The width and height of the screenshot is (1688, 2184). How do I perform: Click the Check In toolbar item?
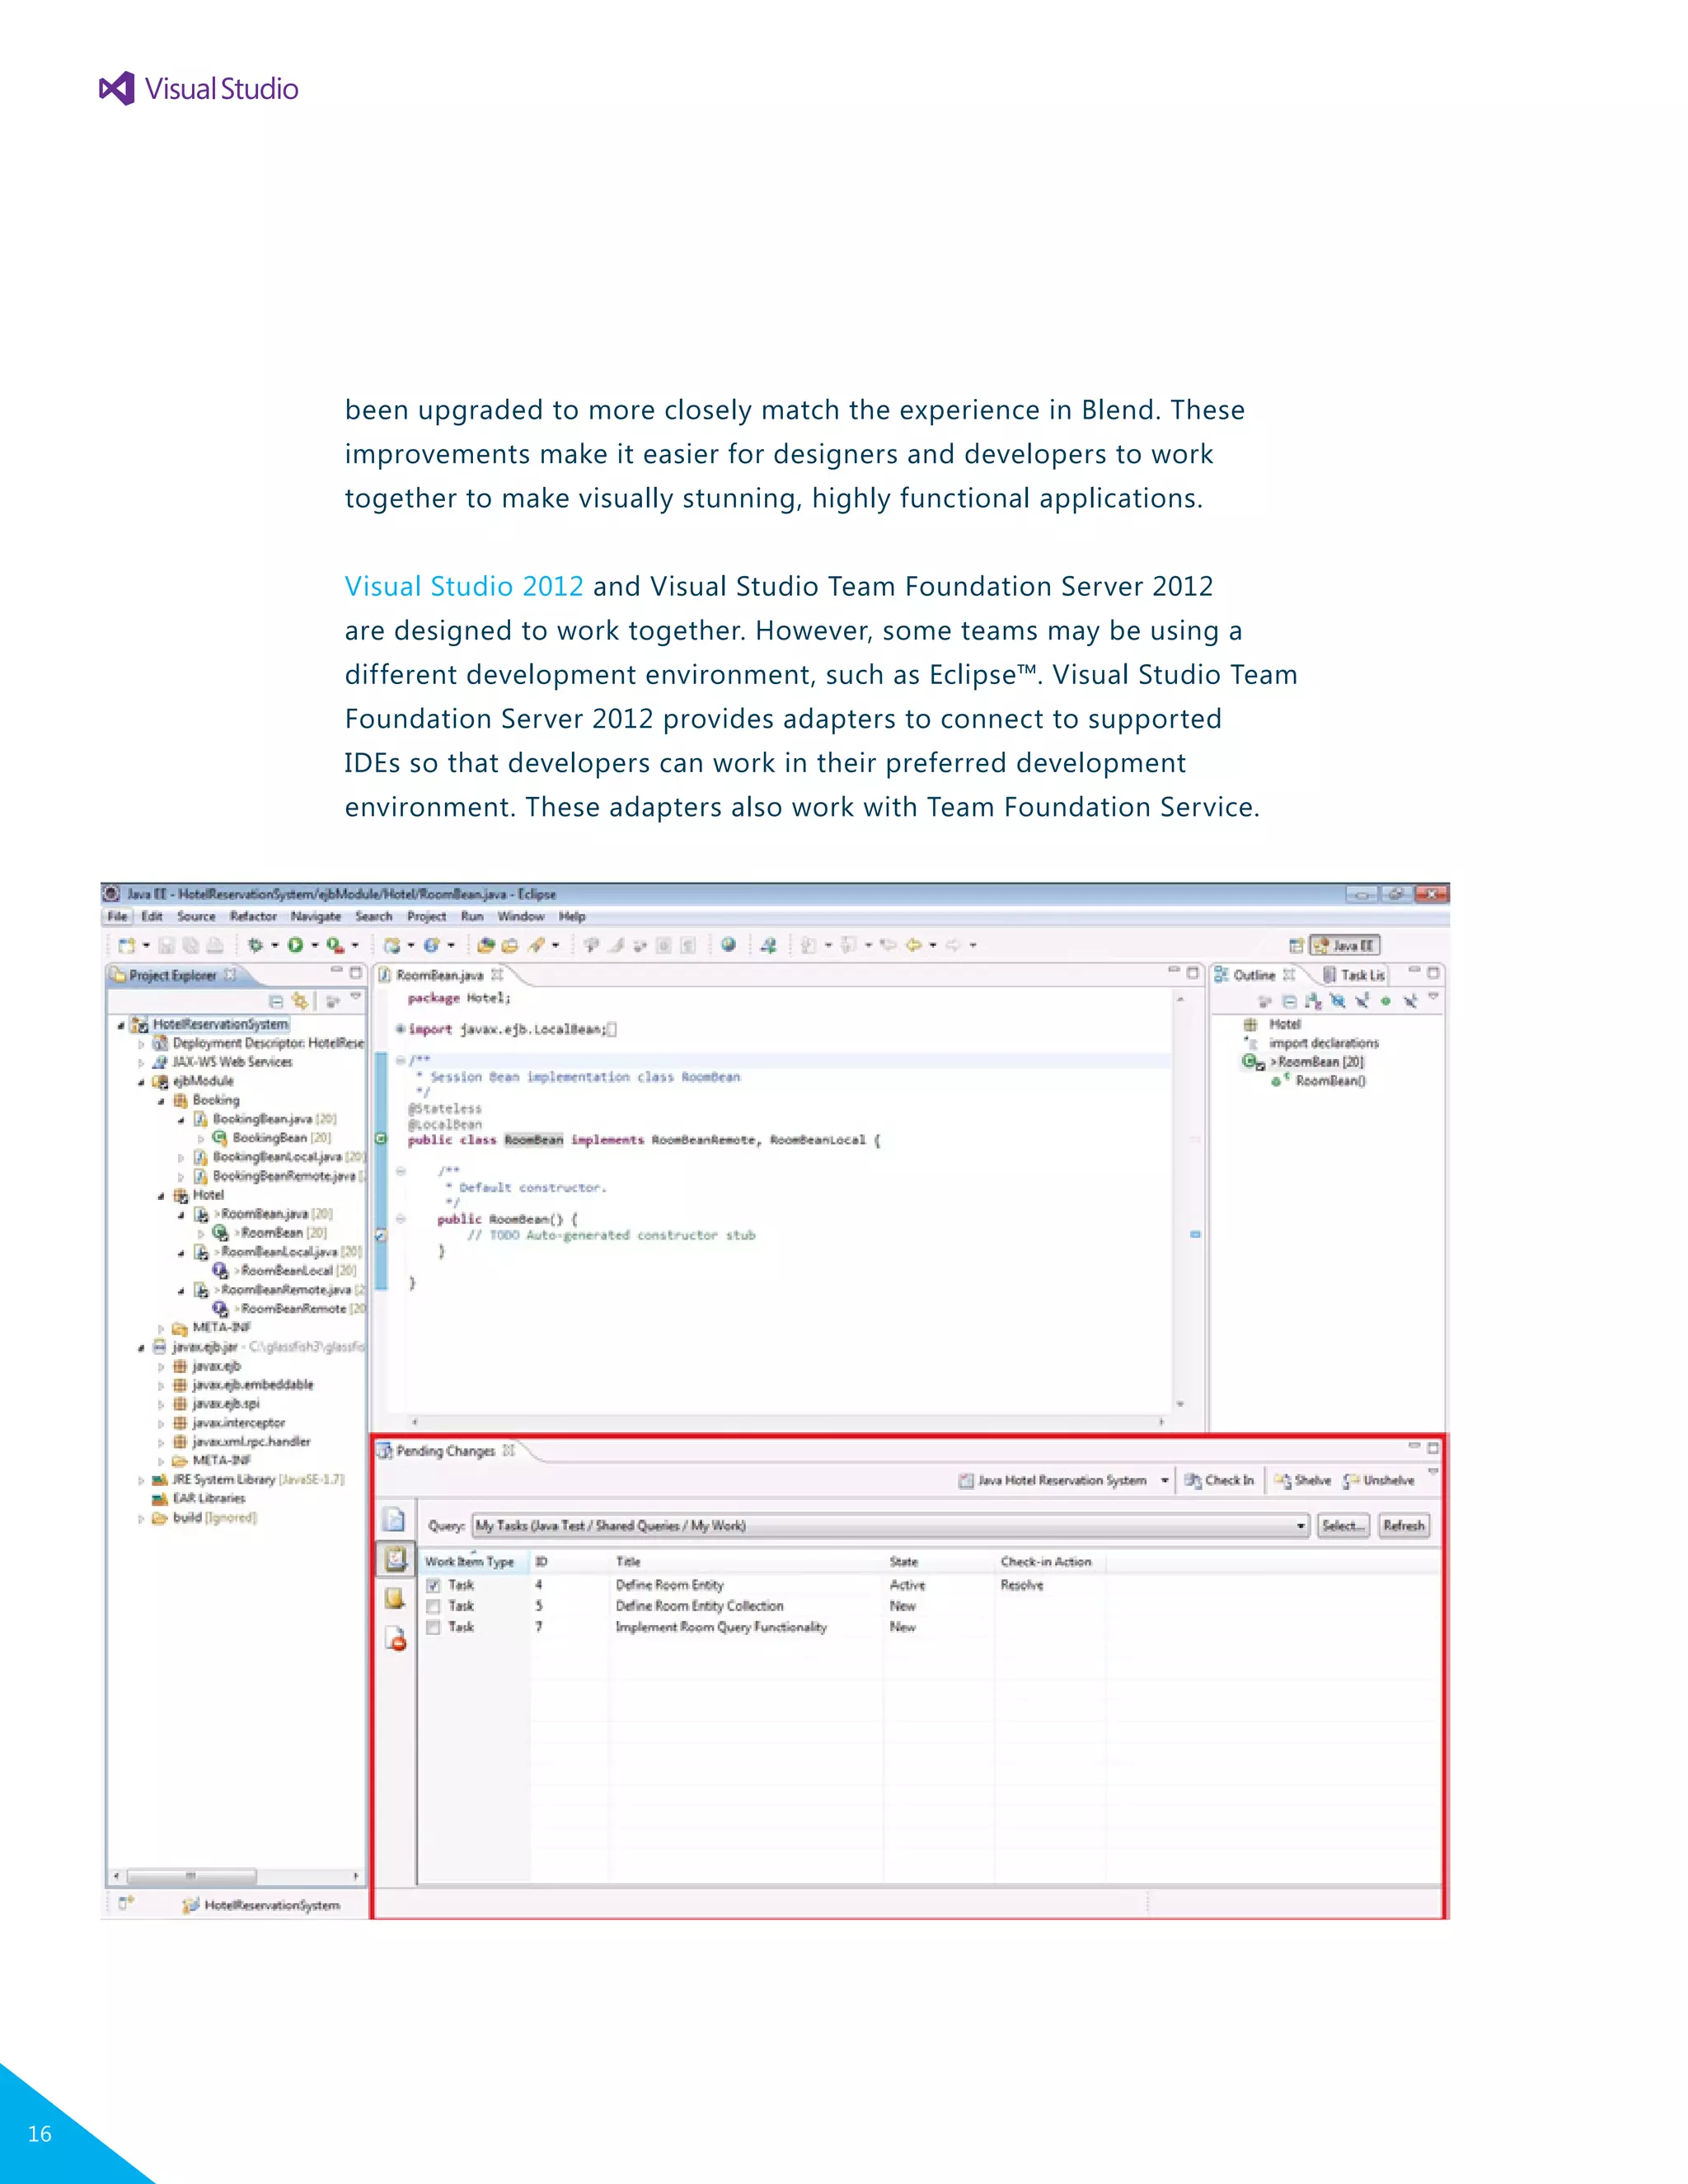(x=1219, y=1481)
